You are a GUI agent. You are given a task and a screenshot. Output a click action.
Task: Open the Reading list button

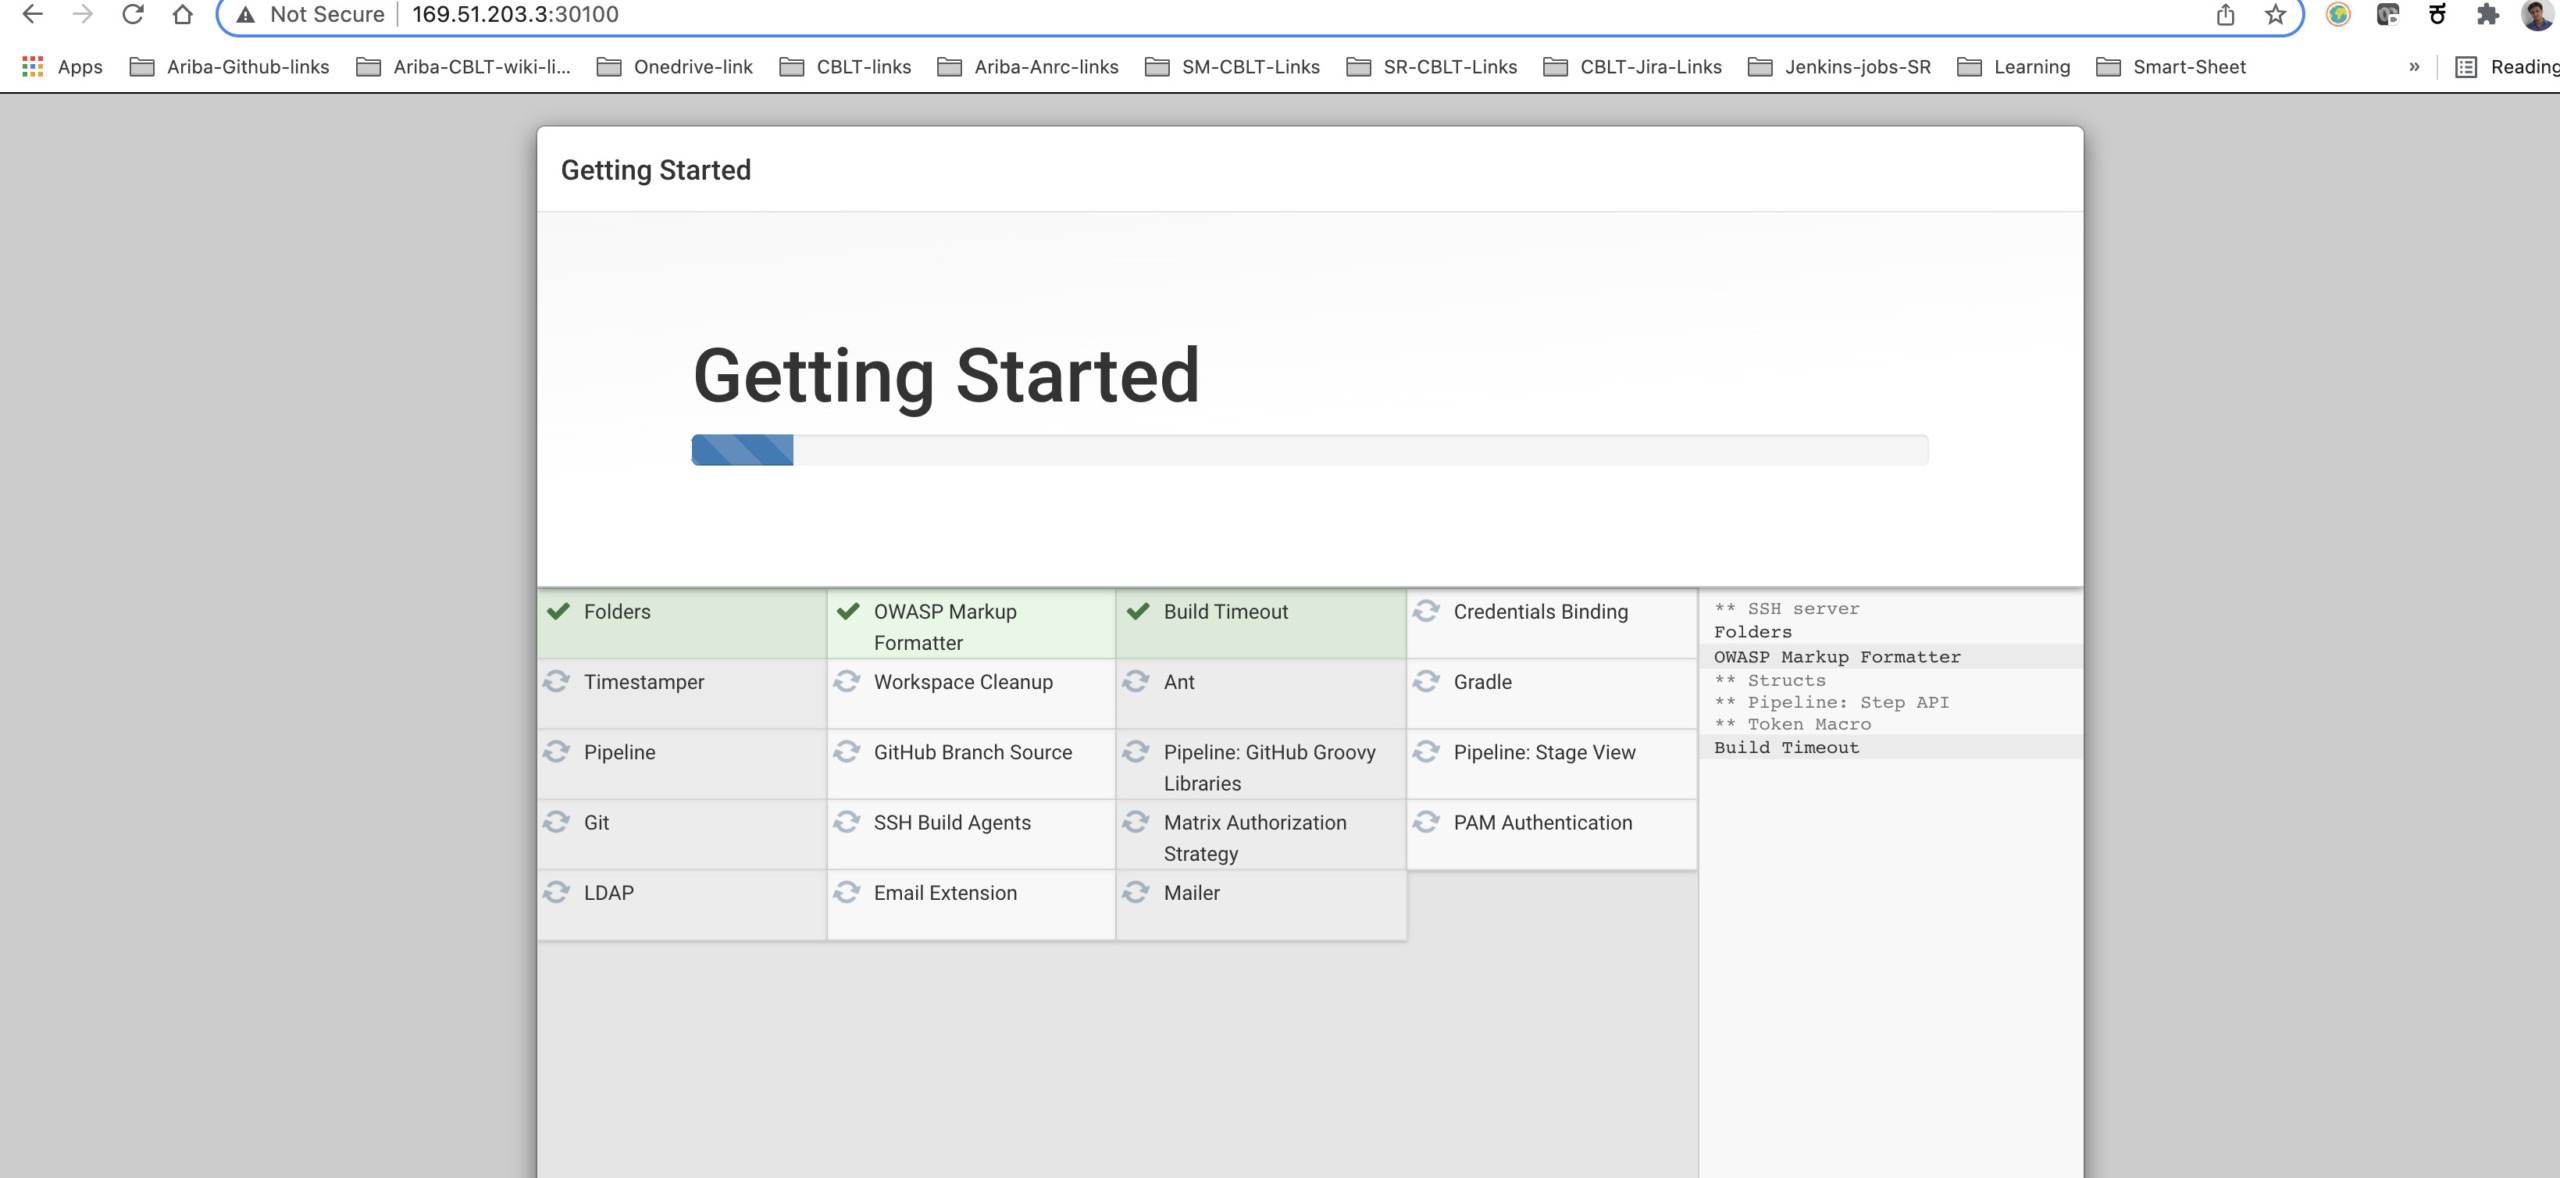click(x=2507, y=67)
